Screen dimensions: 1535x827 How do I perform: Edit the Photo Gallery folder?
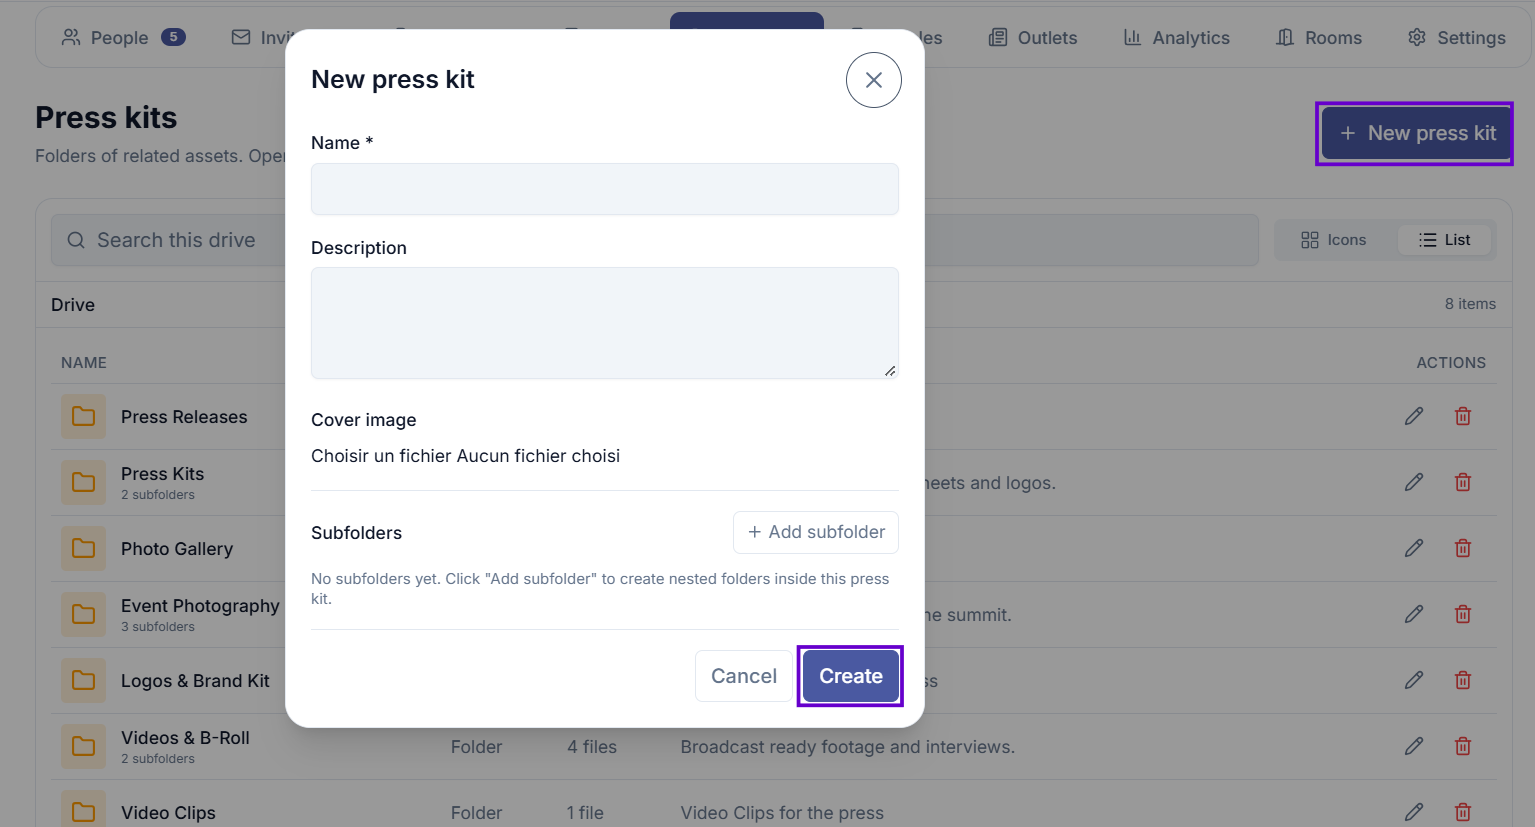pyautogui.click(x=1413, y=548)
